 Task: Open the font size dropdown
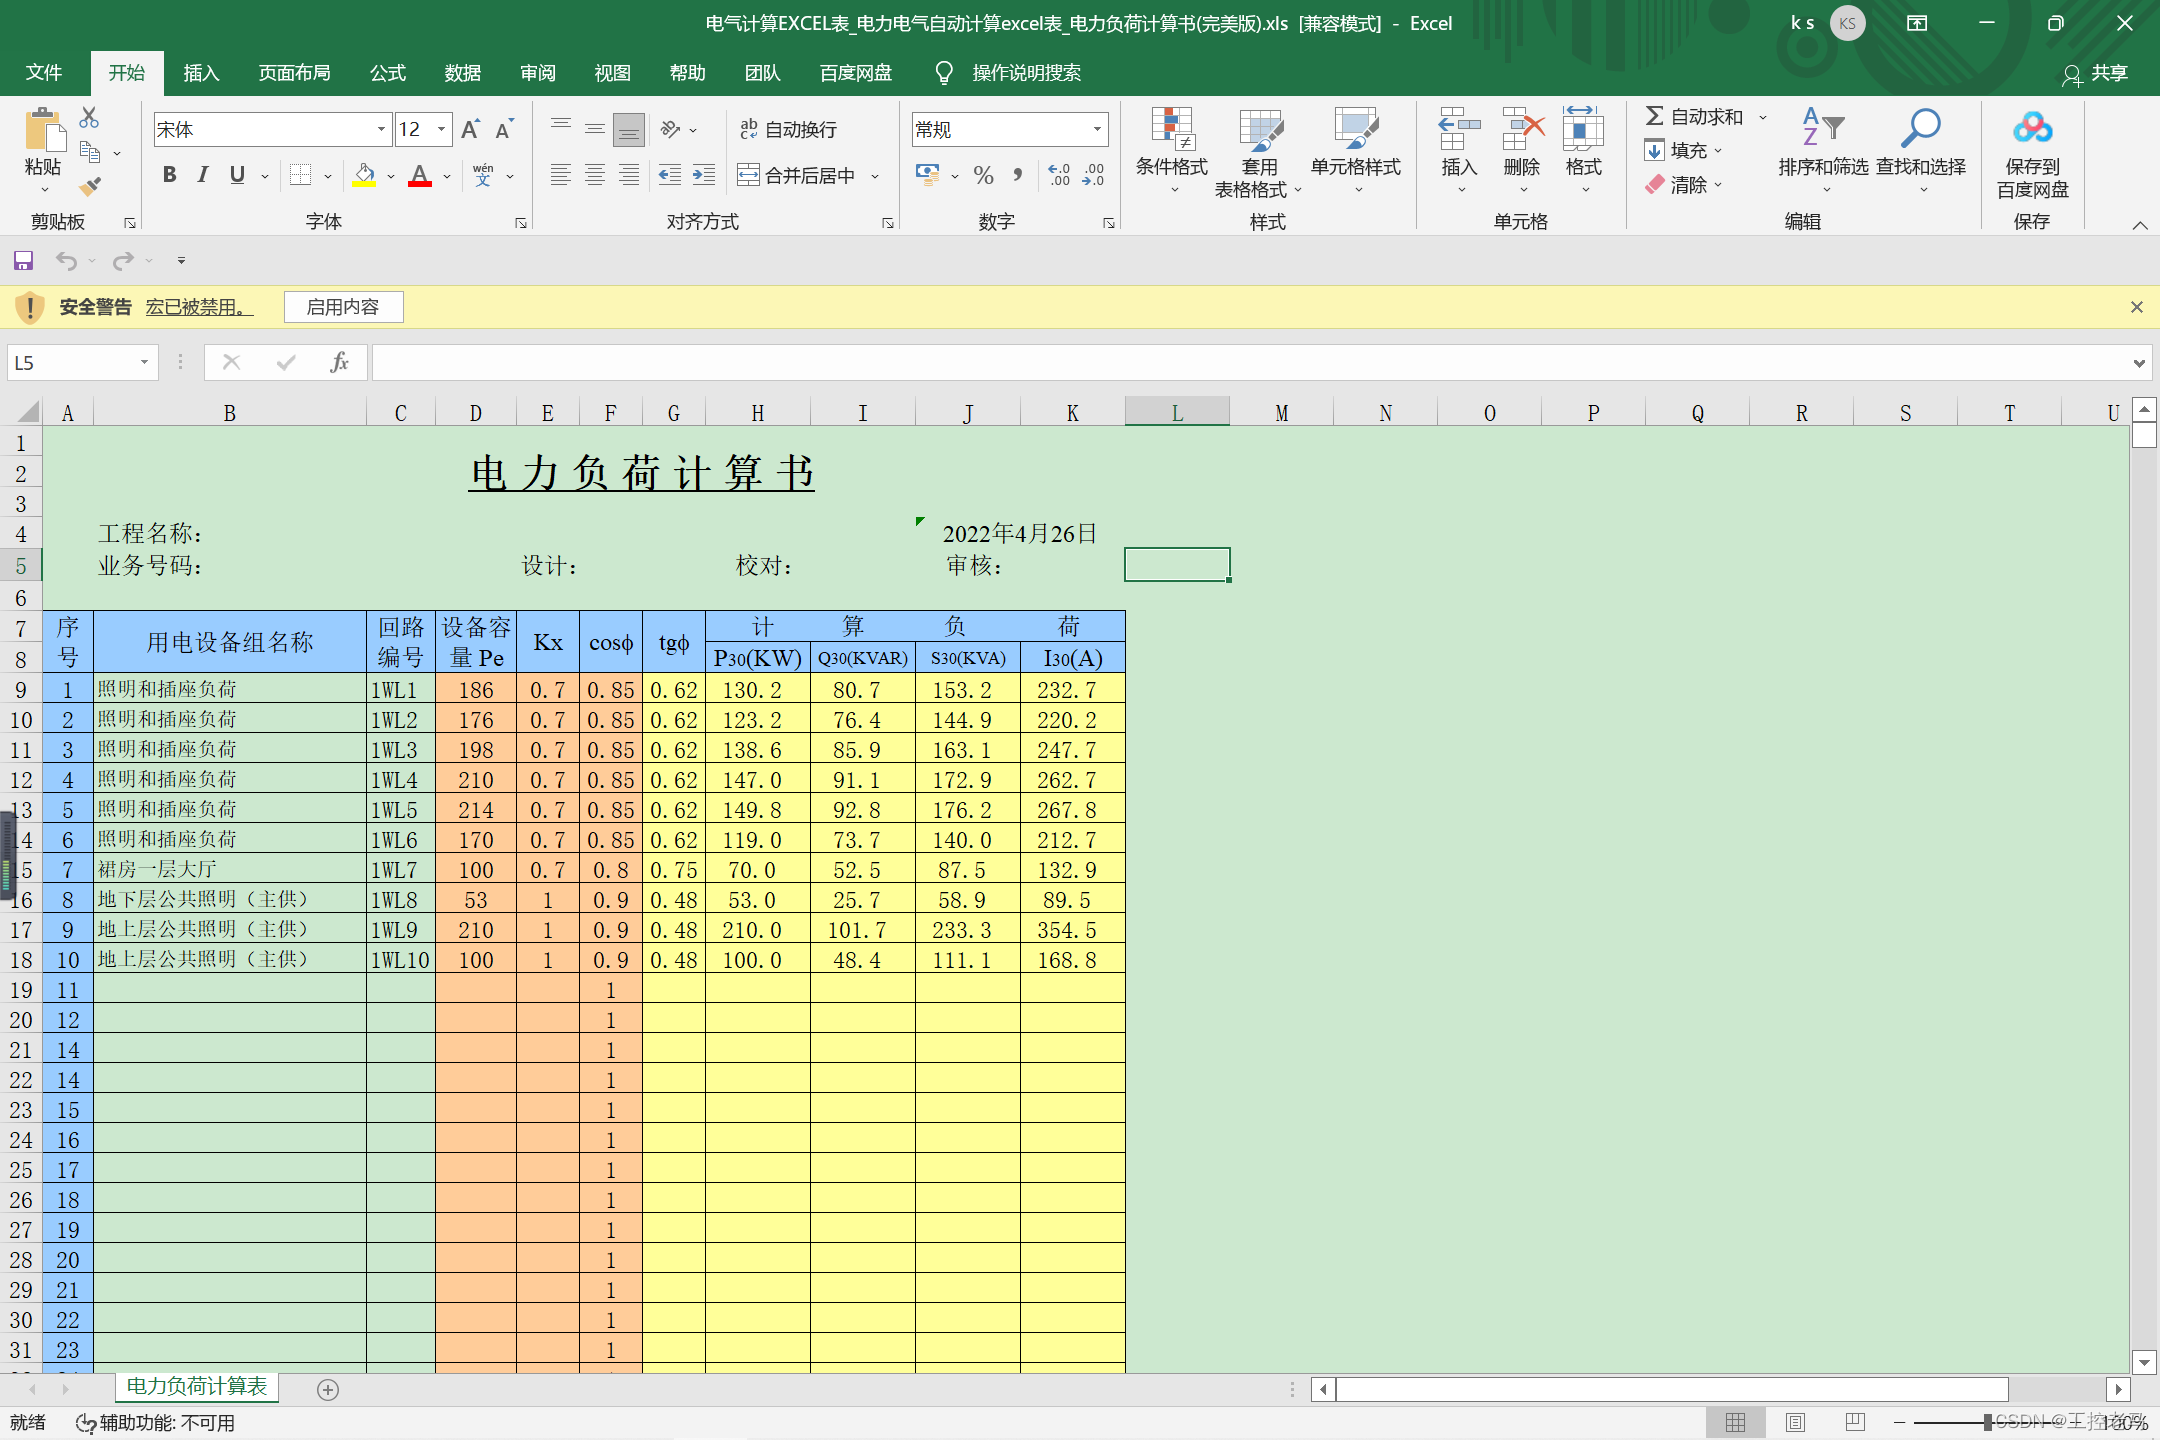[x=441, y=129]
